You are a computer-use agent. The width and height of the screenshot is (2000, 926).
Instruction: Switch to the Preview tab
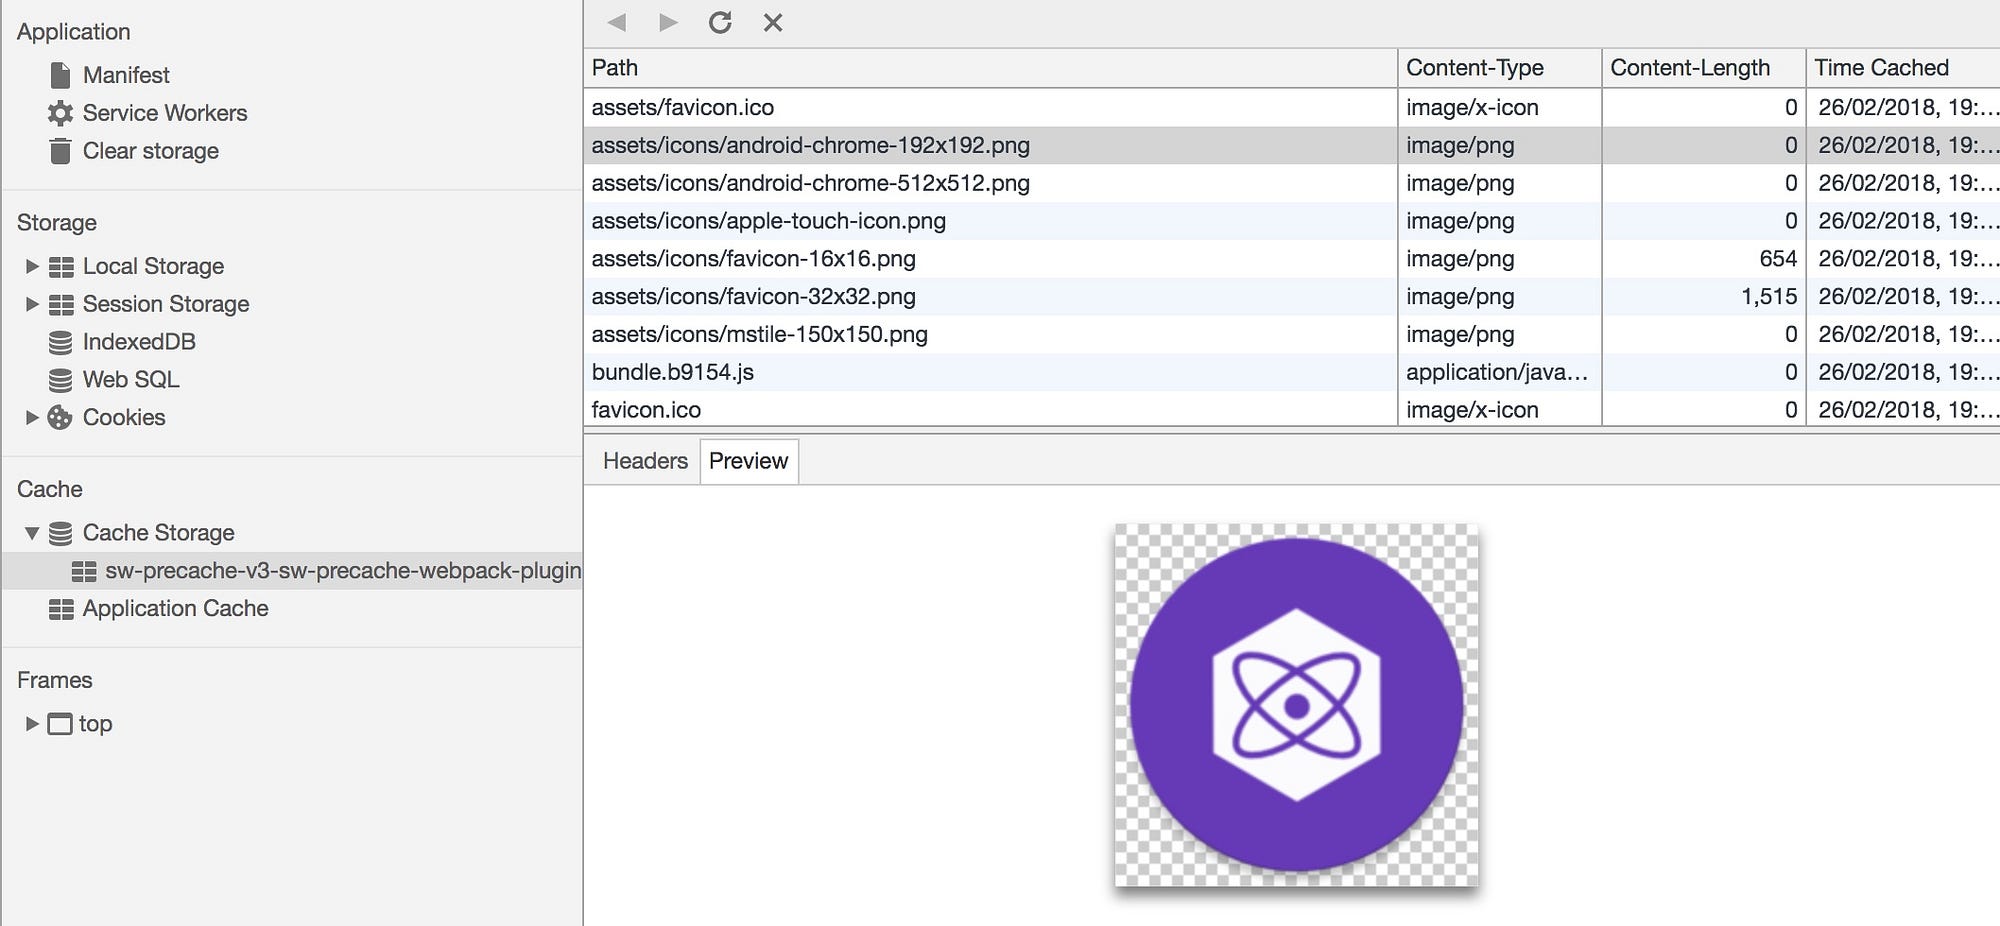pos(748,461)
